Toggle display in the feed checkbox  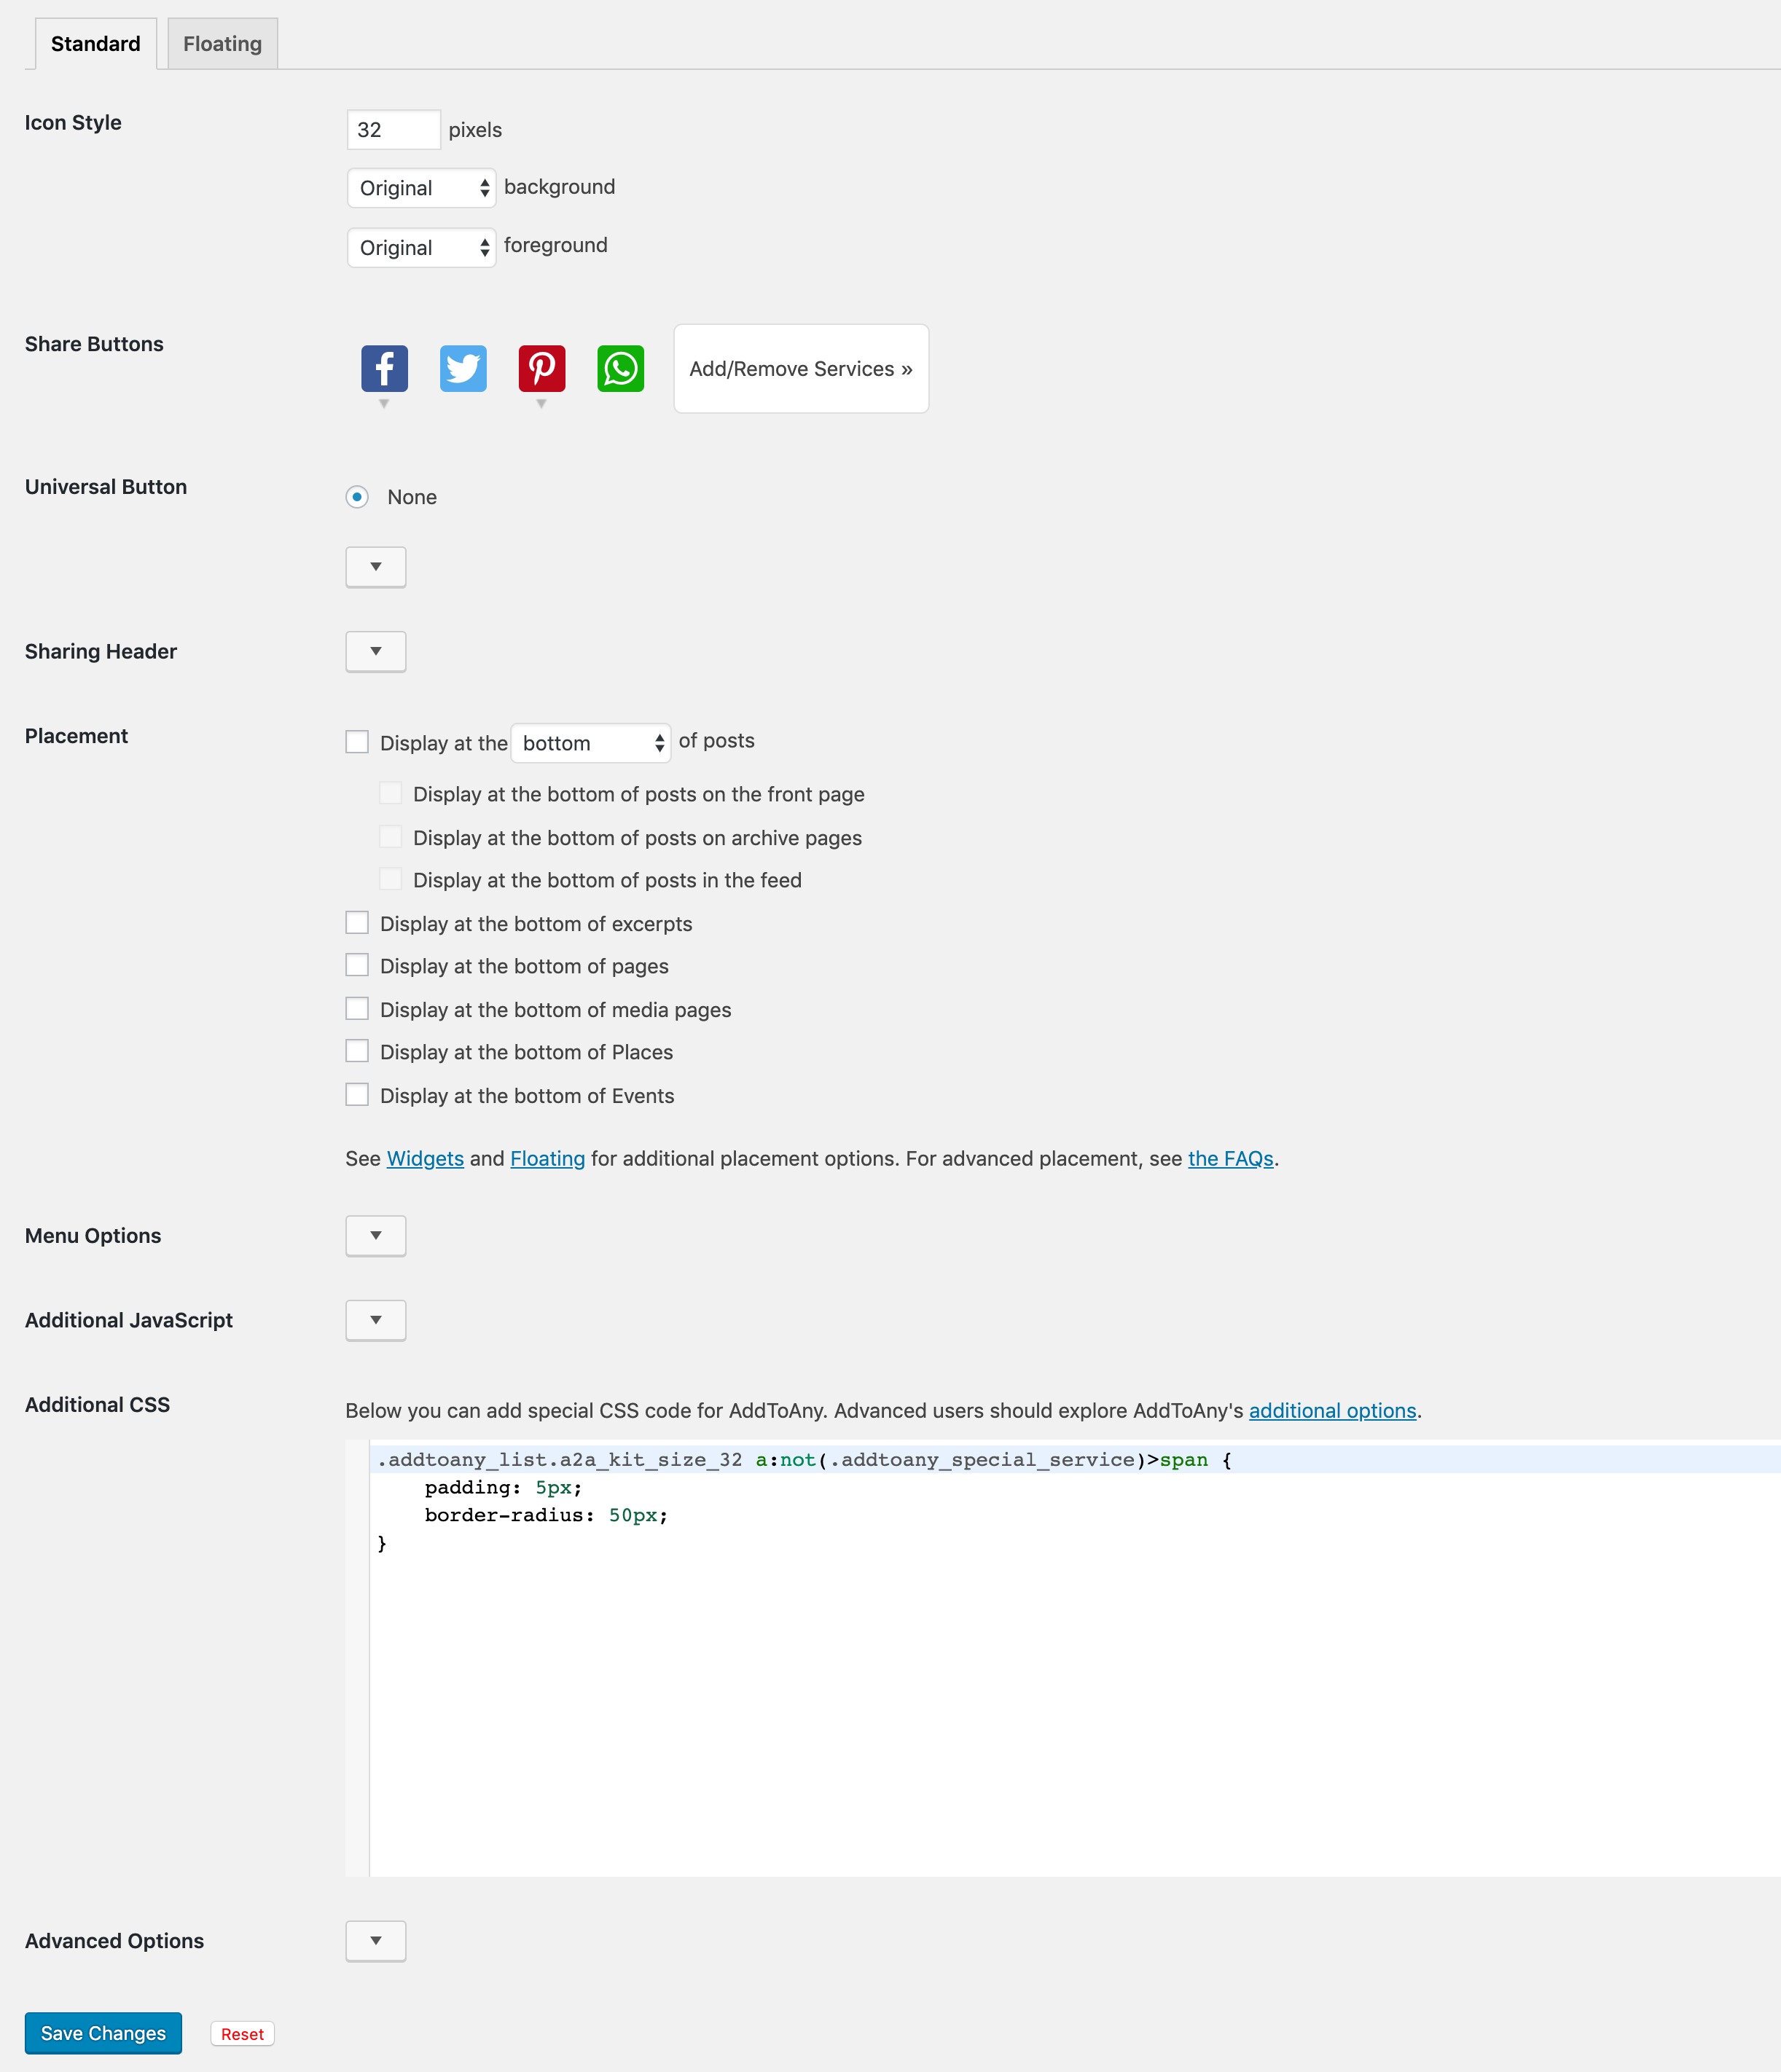click(x=391, y=880)
